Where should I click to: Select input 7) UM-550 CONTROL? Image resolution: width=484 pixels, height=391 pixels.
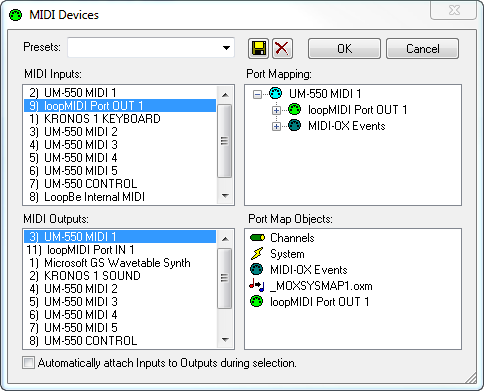[120, 184]
